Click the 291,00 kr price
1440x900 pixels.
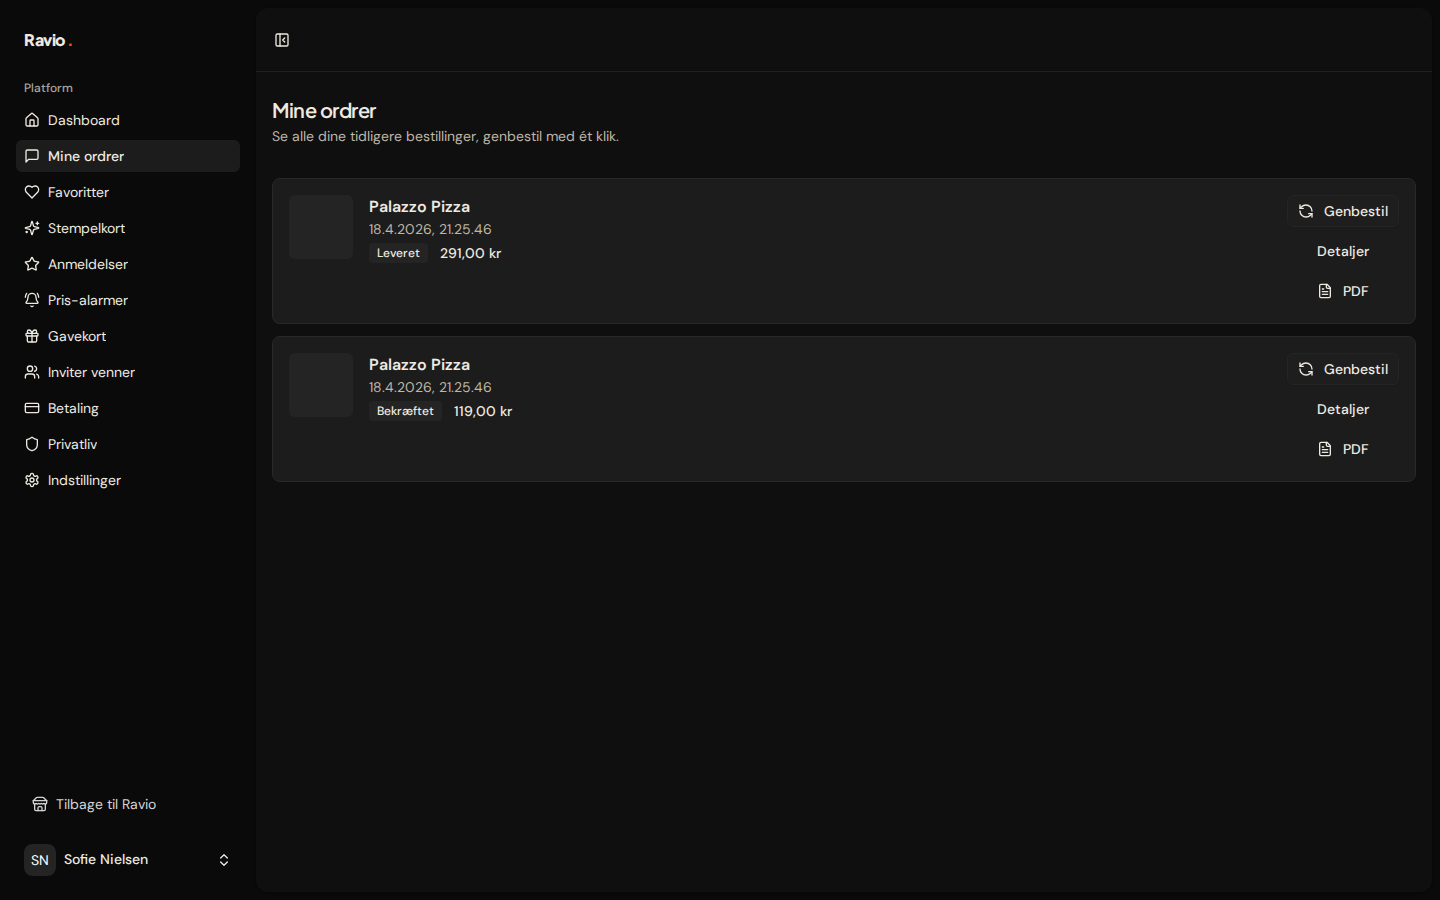pos(470,253)
